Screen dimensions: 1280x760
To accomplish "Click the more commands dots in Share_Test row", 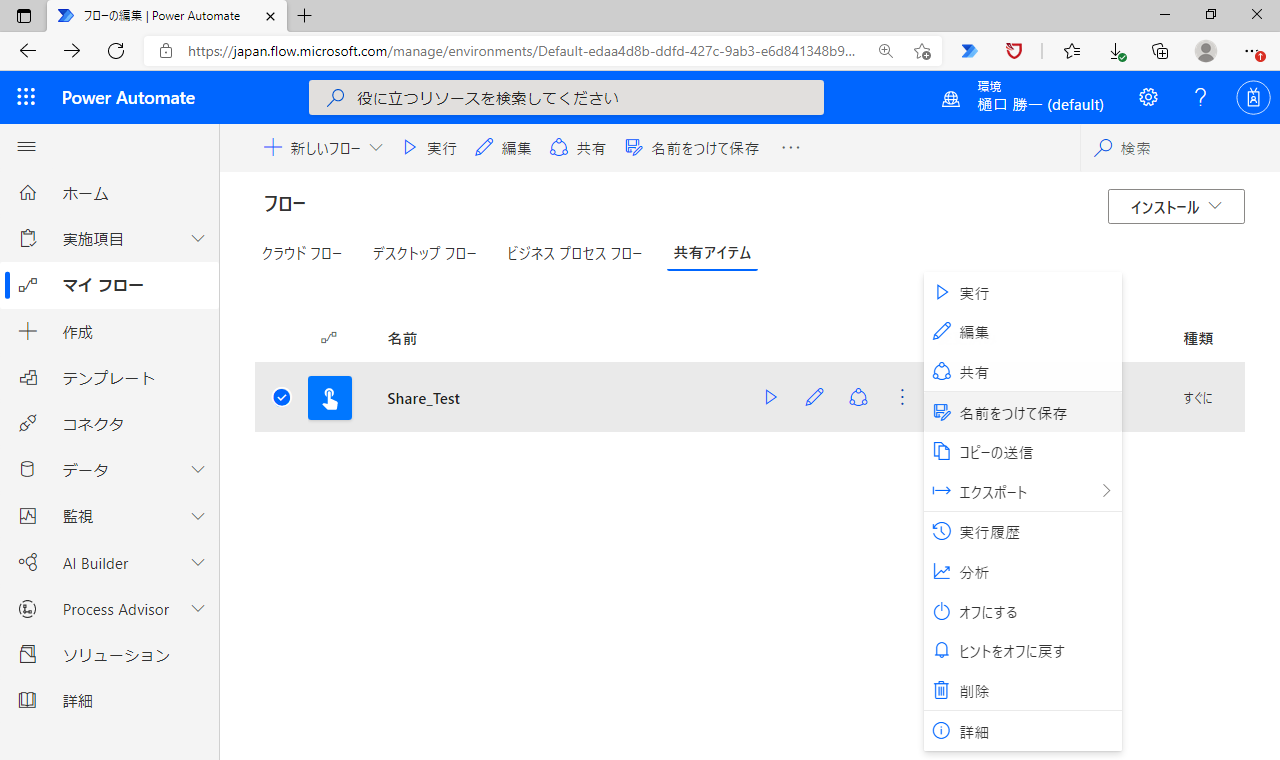I will (x=902, y=398).
